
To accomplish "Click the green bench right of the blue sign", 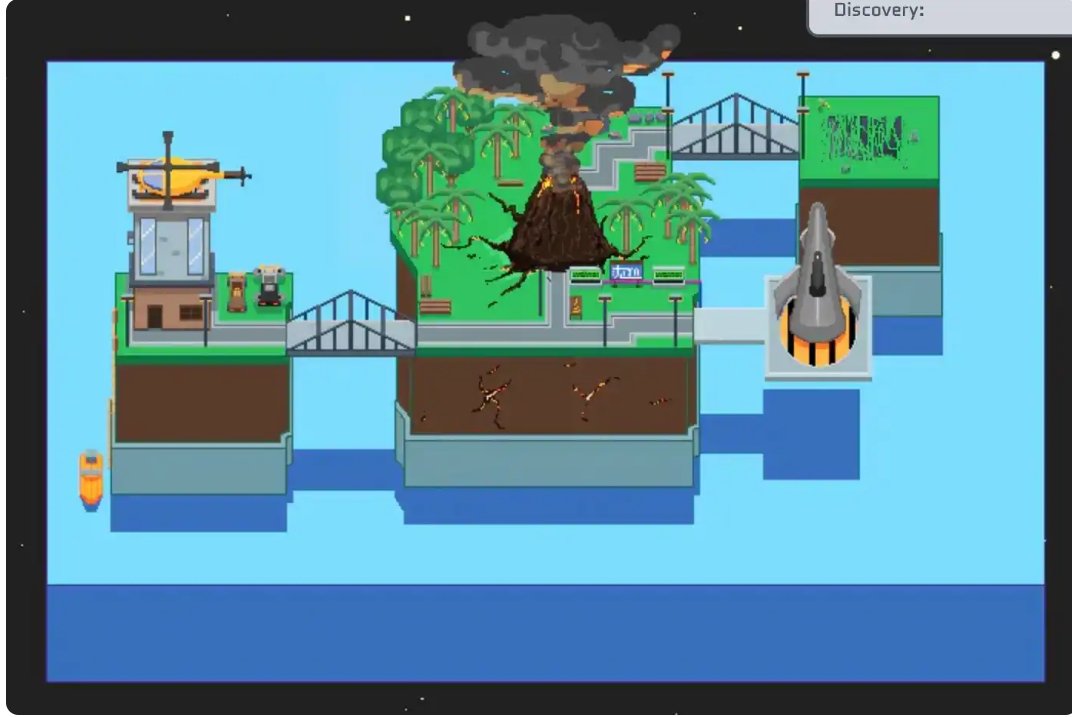I will 668,275.
